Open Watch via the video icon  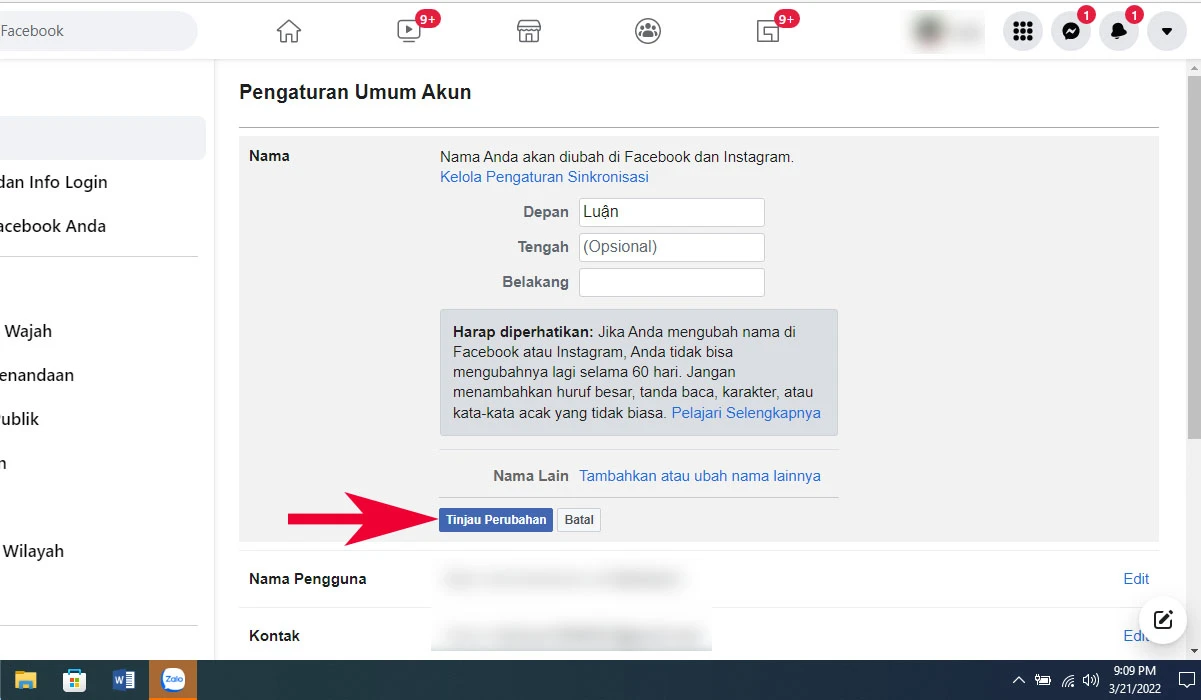coord(408,31)
